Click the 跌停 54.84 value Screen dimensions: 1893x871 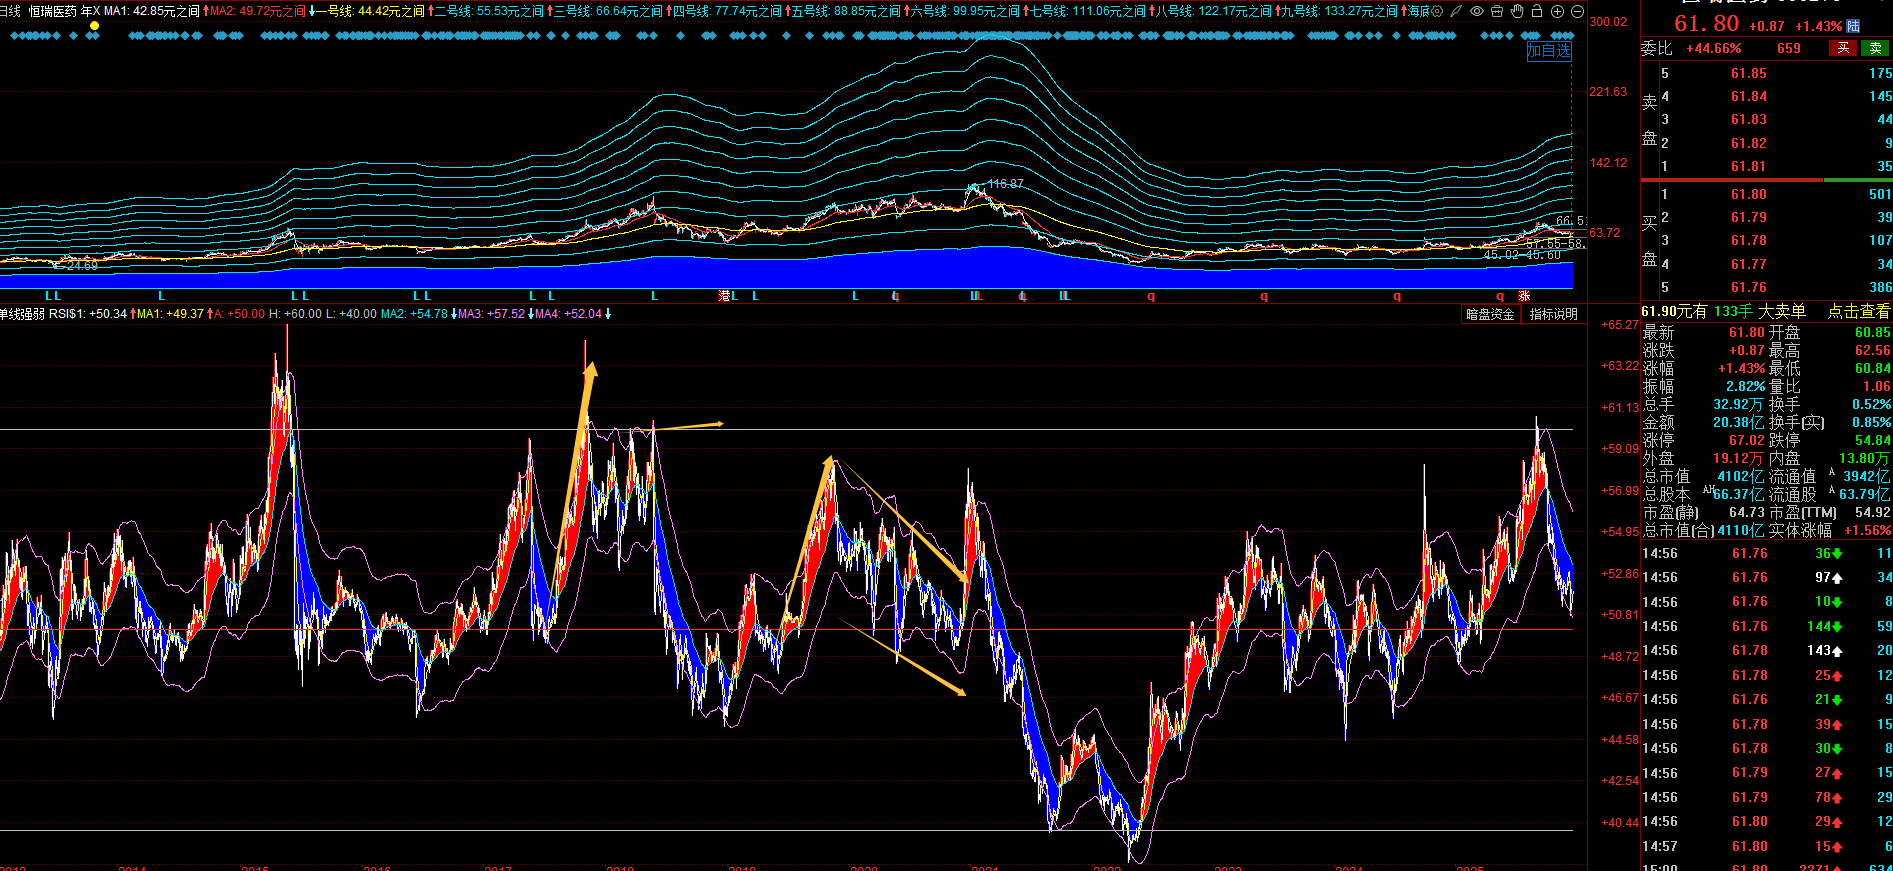point(1872,440)
